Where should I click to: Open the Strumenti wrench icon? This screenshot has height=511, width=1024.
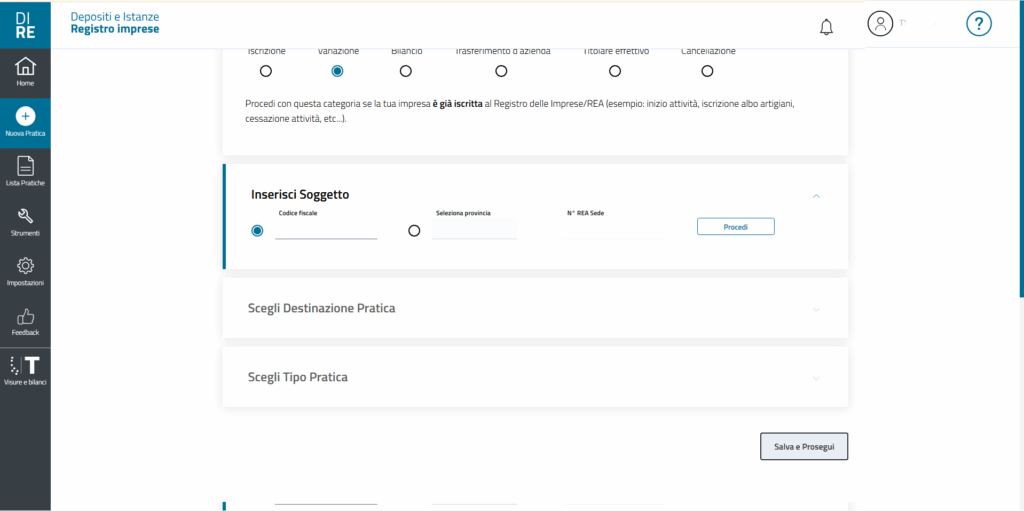(x=25, y=216)
